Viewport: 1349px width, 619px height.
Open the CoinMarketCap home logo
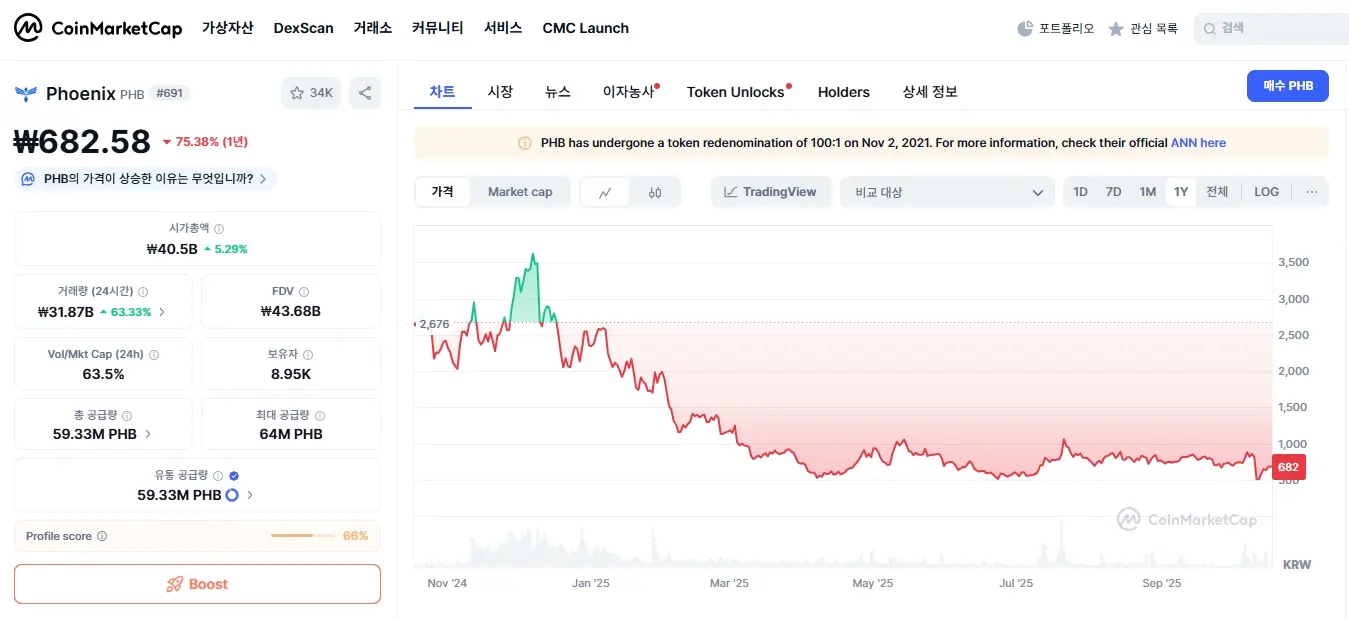coord(98,28)
